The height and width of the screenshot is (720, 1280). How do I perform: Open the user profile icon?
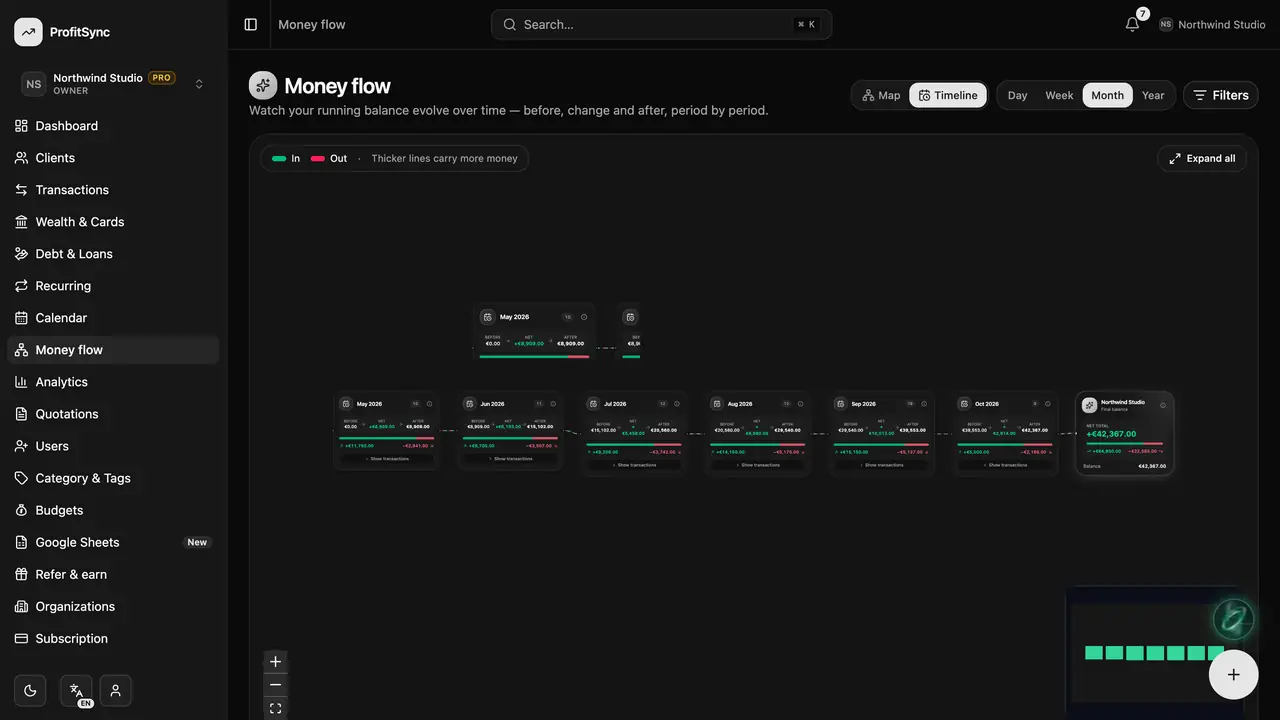[116, 690]
